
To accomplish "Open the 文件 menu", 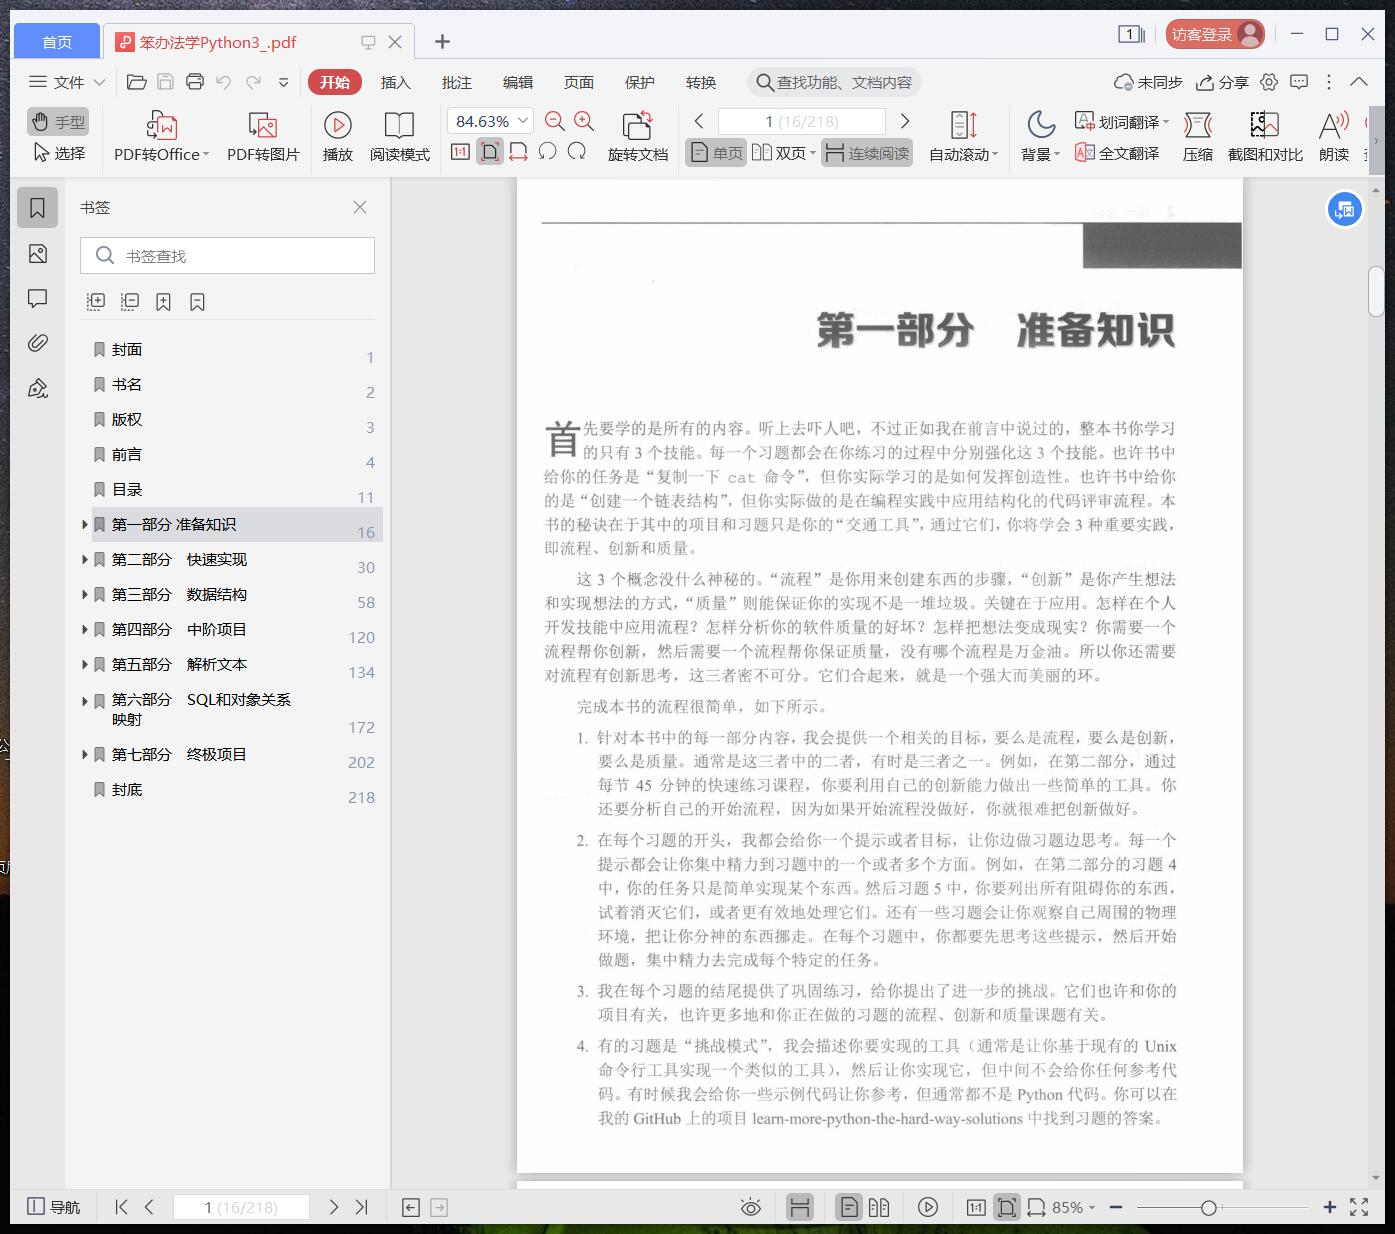I will point(67,82).
